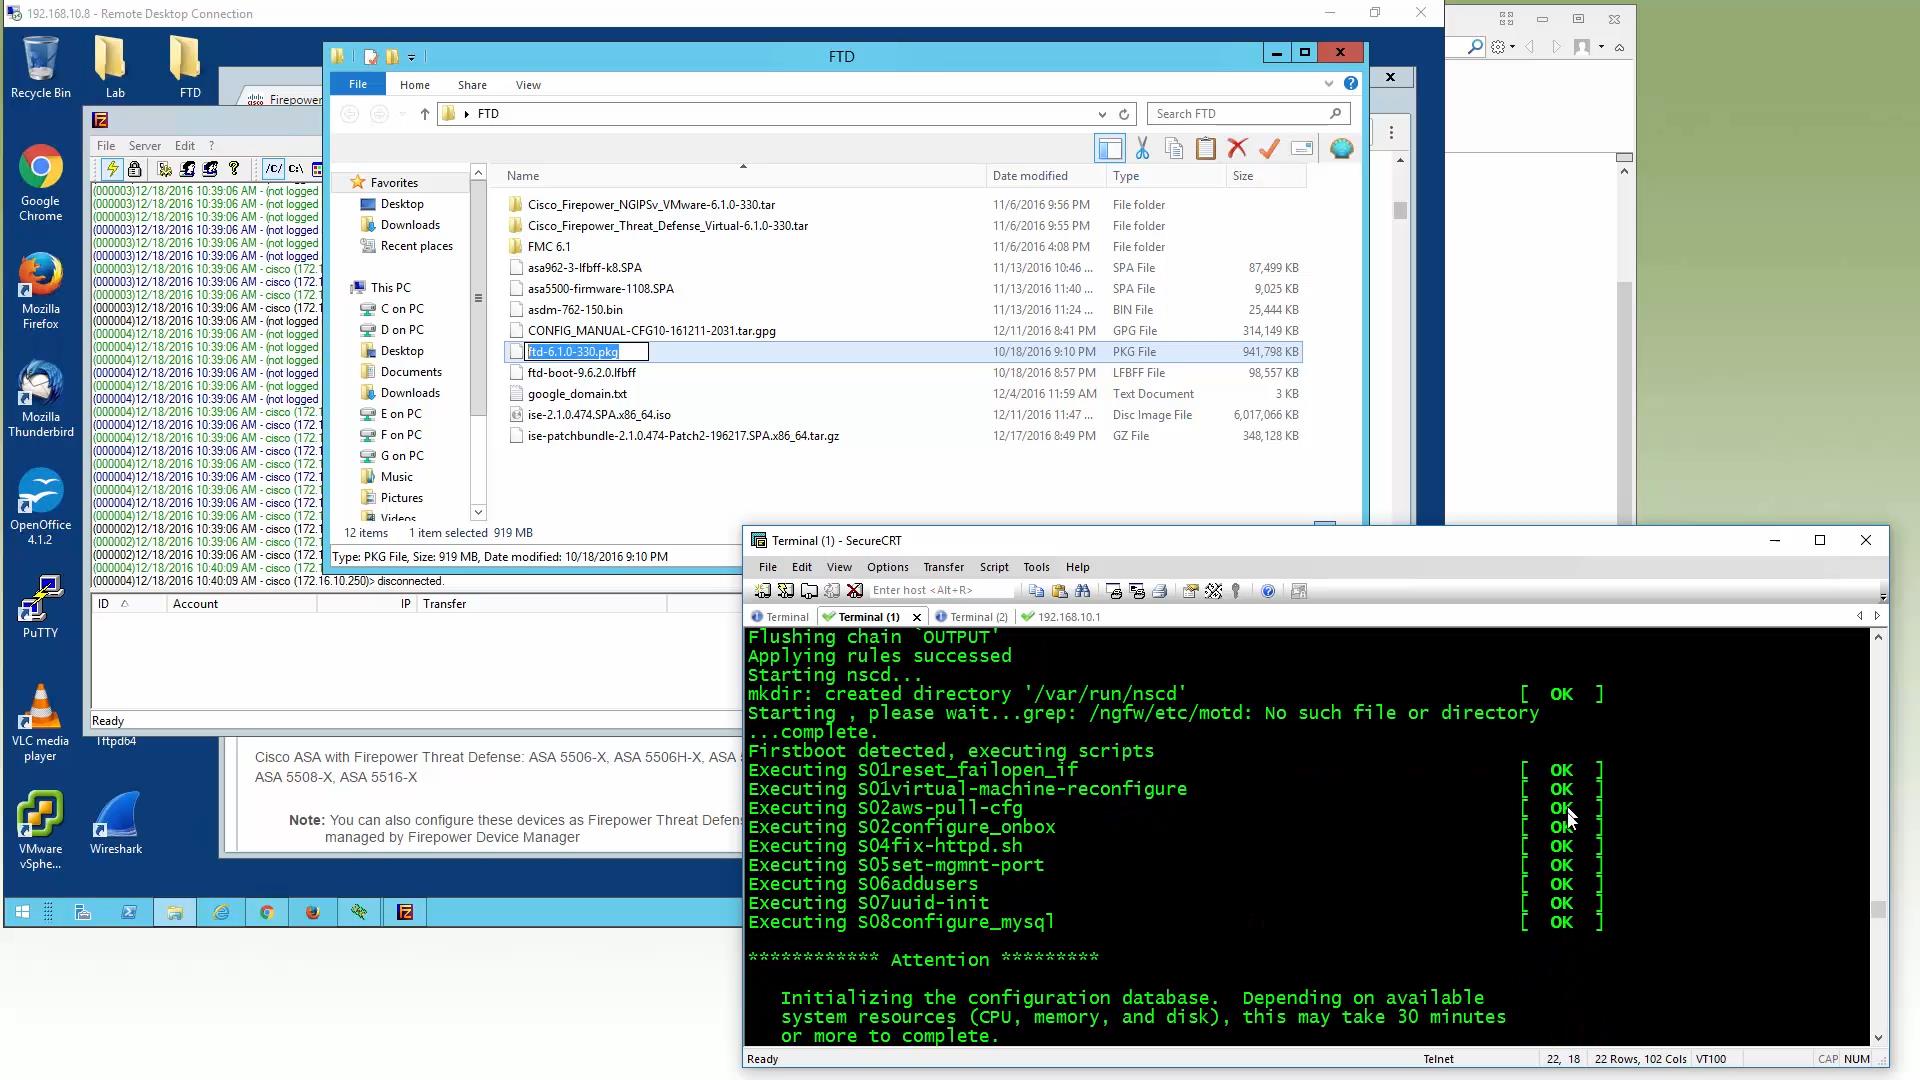Select Downloads under Favorites in navigation pane
The height and width of the screenshot is (1080, 1920).
click(409, 225)
